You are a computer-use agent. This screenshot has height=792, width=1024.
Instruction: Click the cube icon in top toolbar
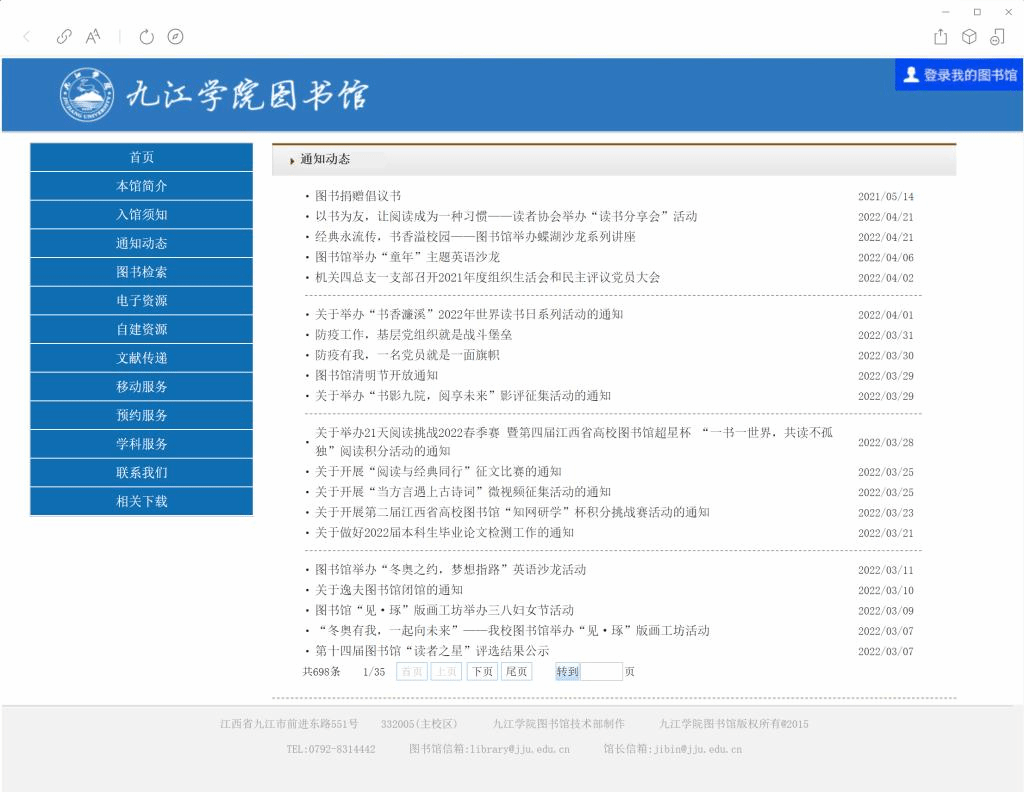point(968,37)
